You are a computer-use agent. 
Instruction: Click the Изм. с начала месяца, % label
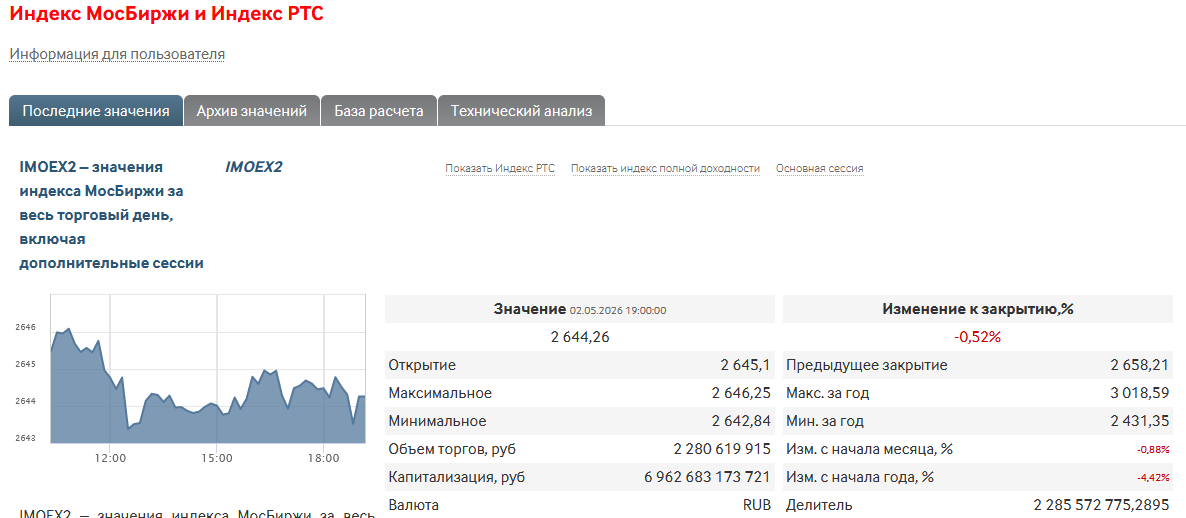[x=869, y=449]
